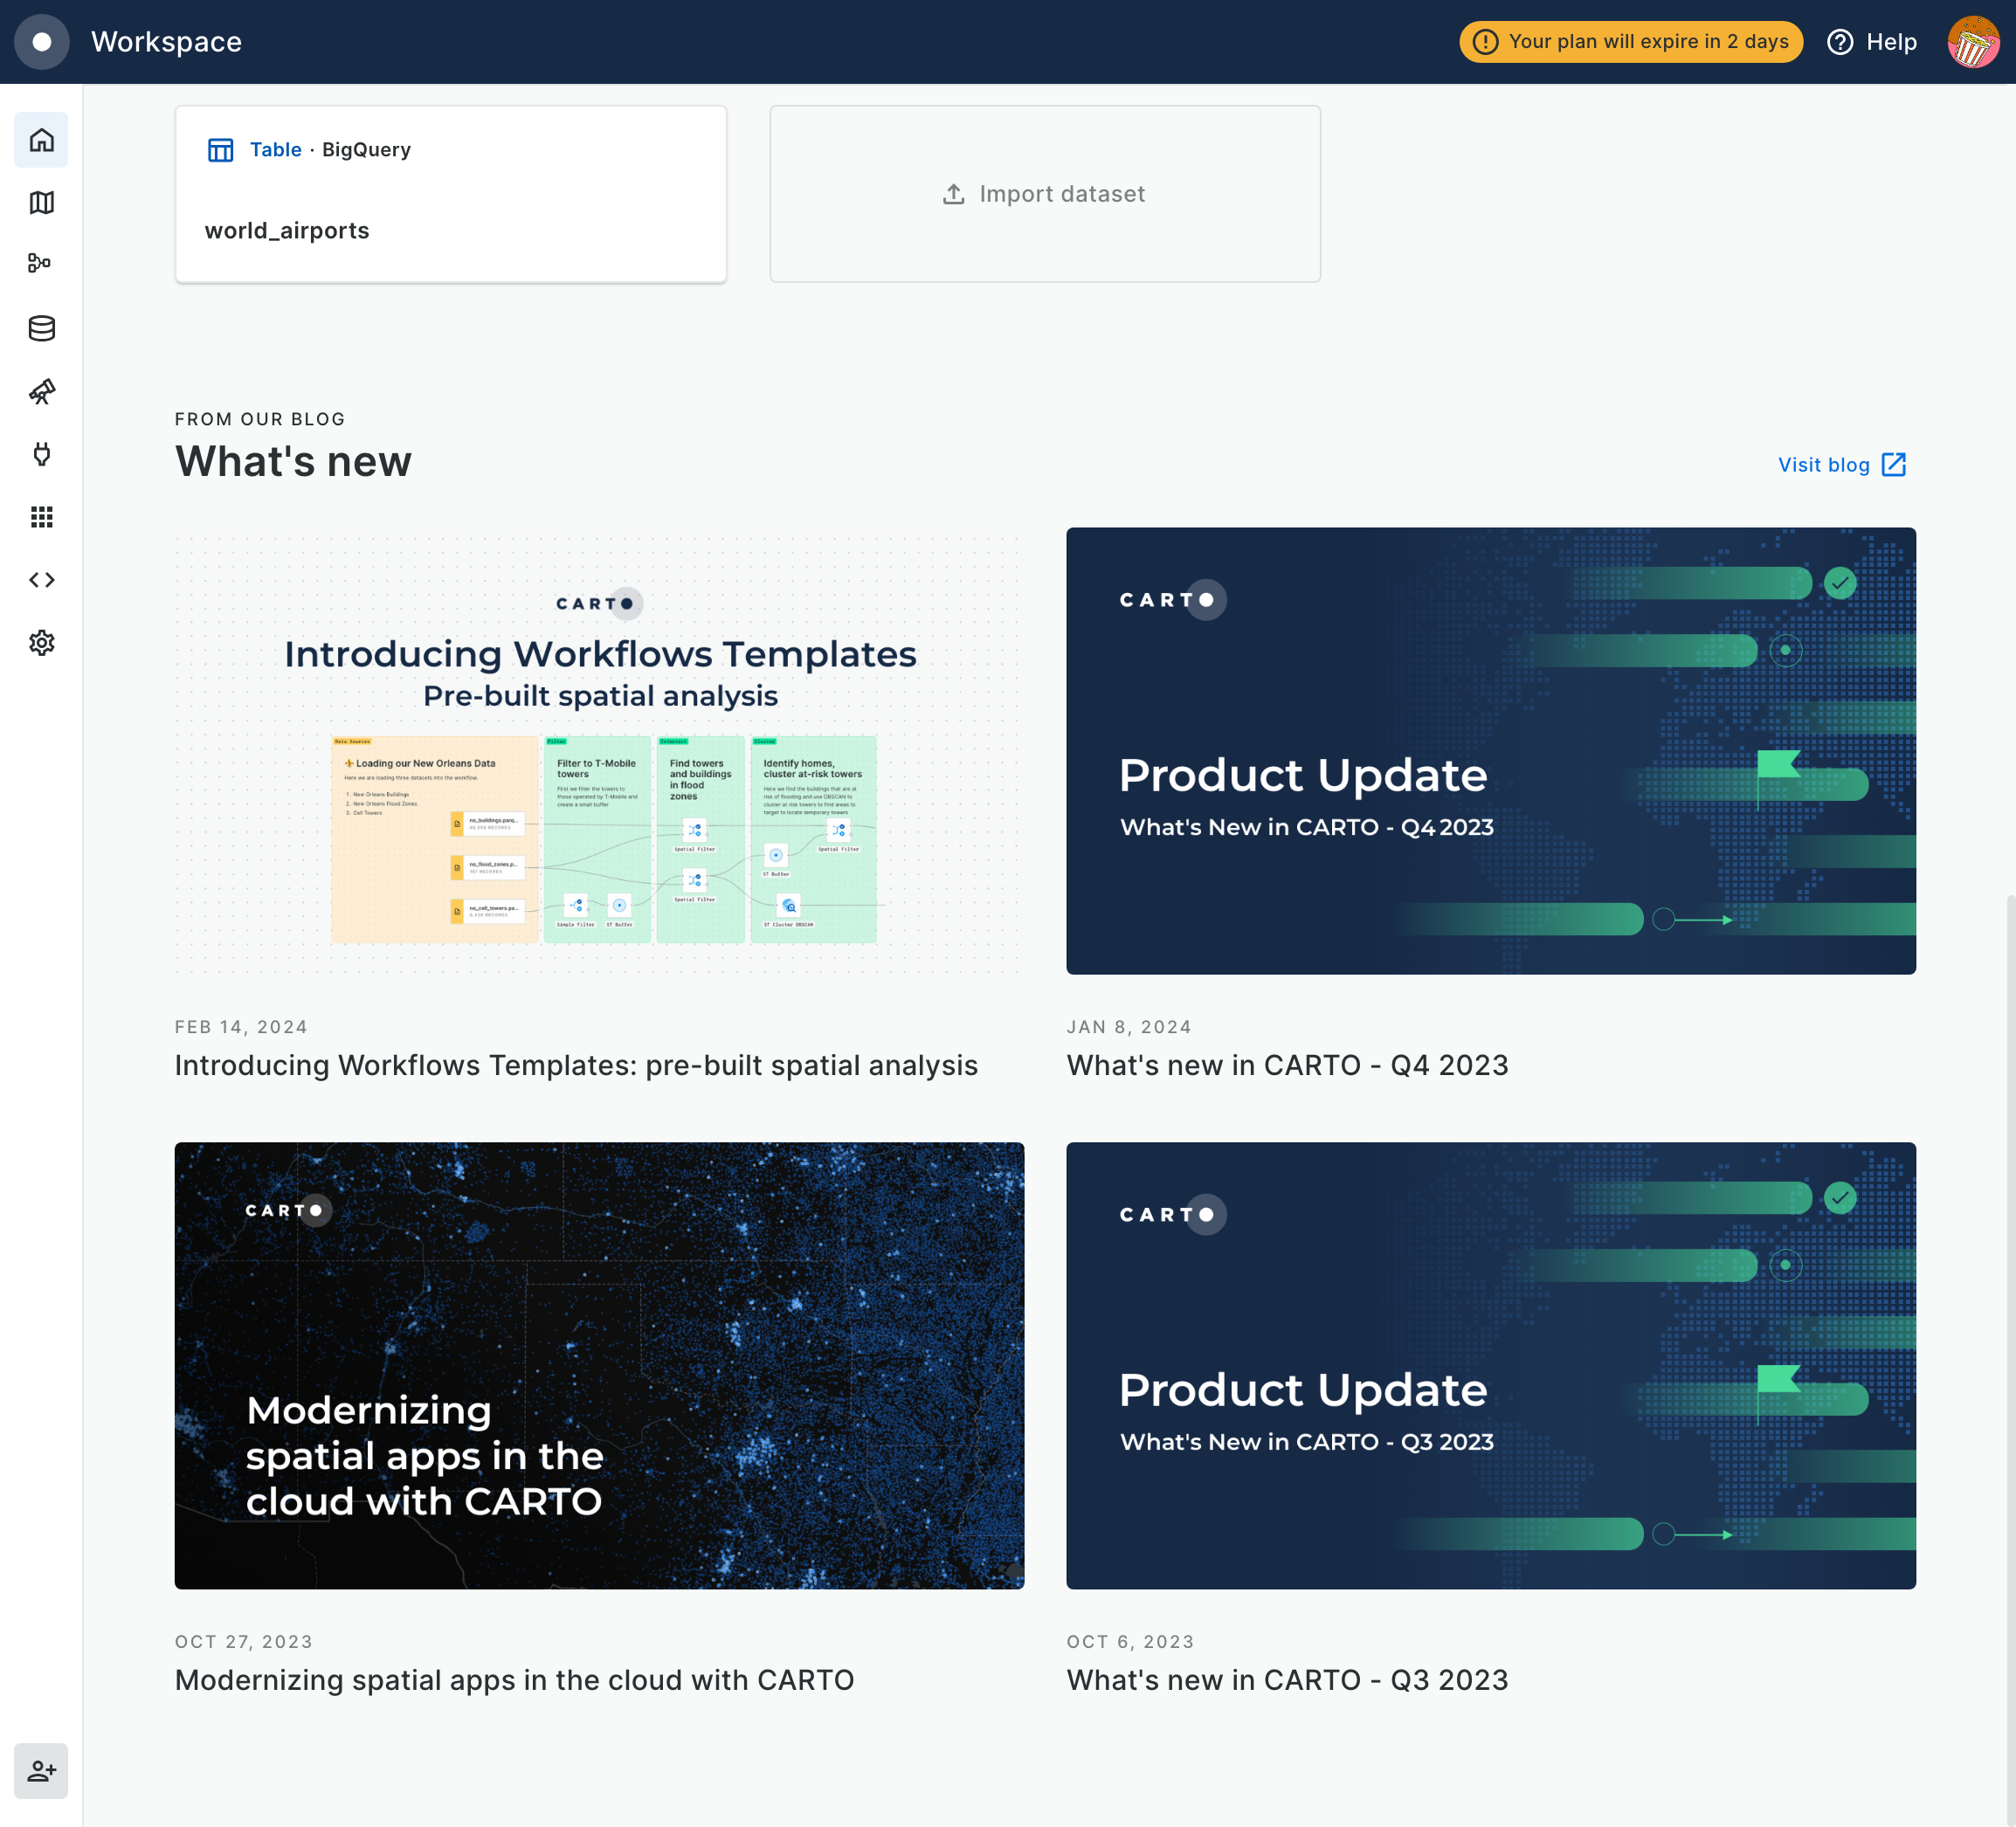This screenshot has width=2016, height=1827.
Task: Open the world_airports table card
Action: pyautogui.click(x=450, y=194)
